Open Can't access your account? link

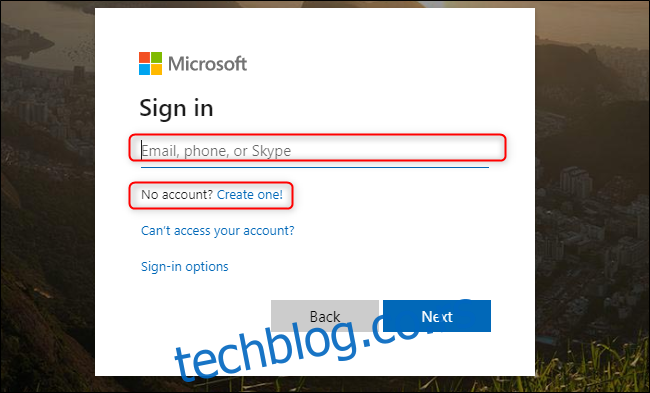coord(218,230)
